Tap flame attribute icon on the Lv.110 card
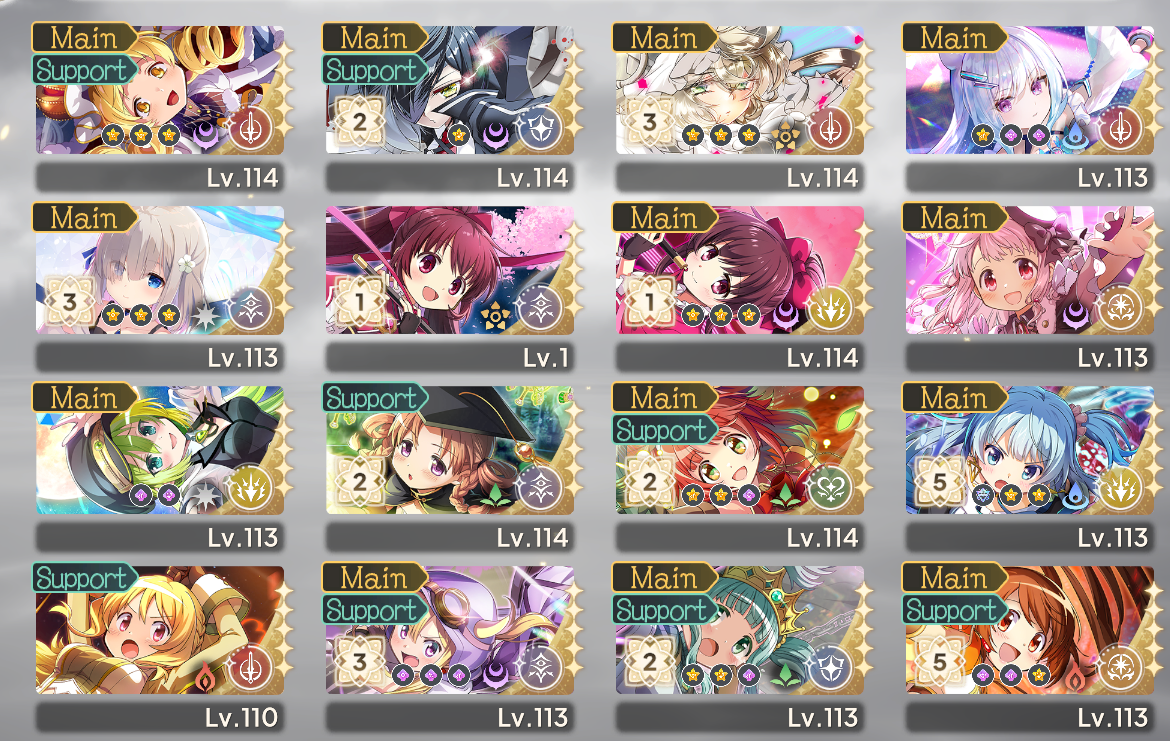Image resolution: width=1170 pixels, height=741 pixels. [x=205, y=675]
